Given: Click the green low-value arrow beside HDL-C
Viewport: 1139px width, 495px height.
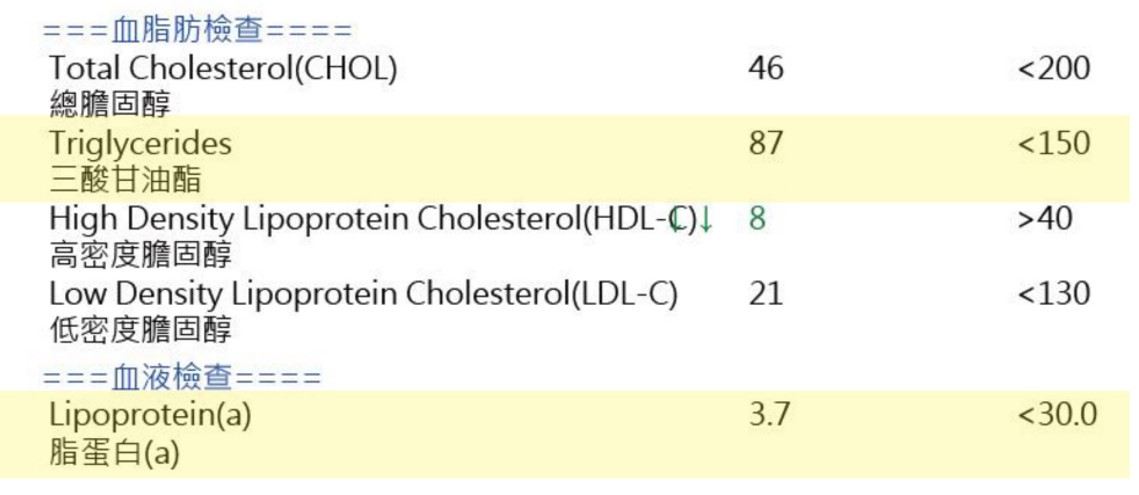Looking at the screenshot, I should (706, 220).
